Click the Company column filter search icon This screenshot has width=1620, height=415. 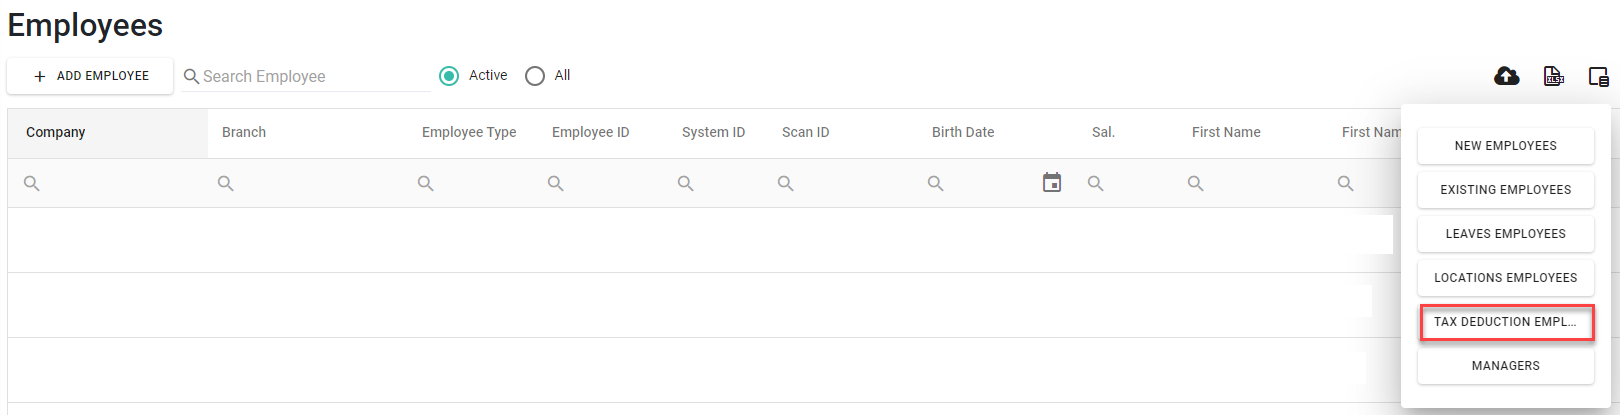point(32,184)
